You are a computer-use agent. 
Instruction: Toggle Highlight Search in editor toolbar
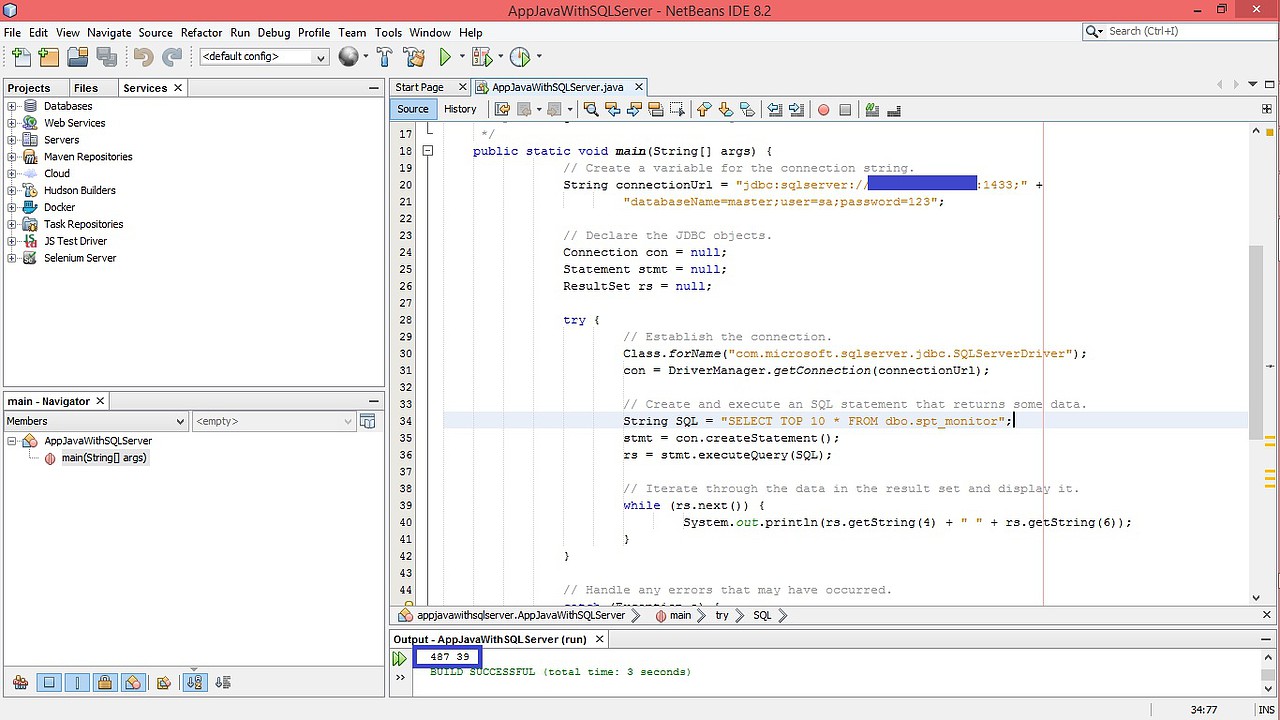(656, 109)
